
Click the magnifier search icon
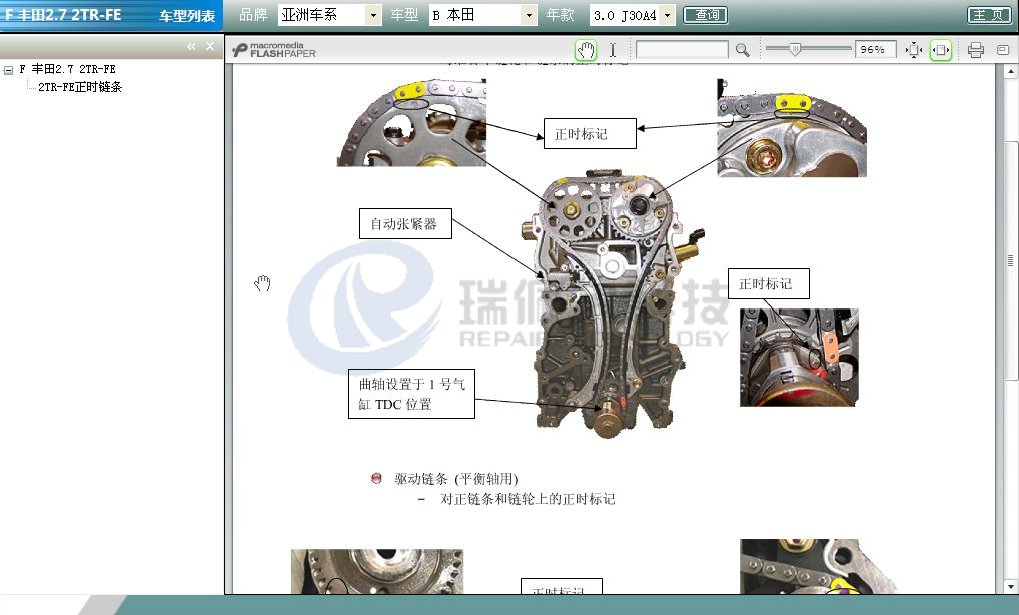pyautogui.click(x=742, y=50)
